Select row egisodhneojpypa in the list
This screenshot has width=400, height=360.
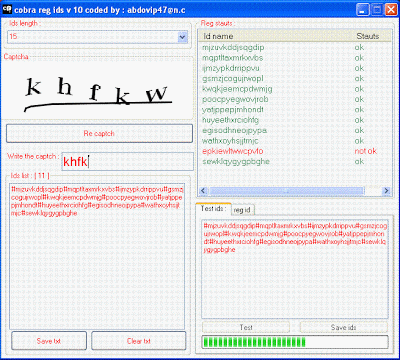pos(295,130)
